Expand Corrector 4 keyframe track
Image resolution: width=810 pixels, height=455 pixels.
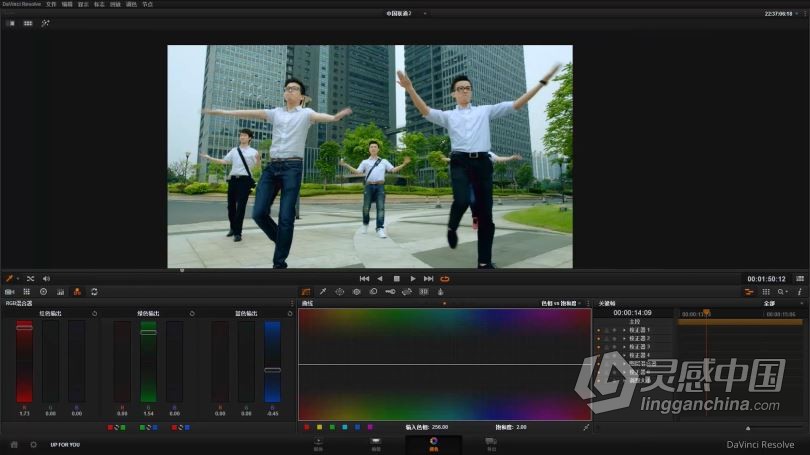pos(624,355)
